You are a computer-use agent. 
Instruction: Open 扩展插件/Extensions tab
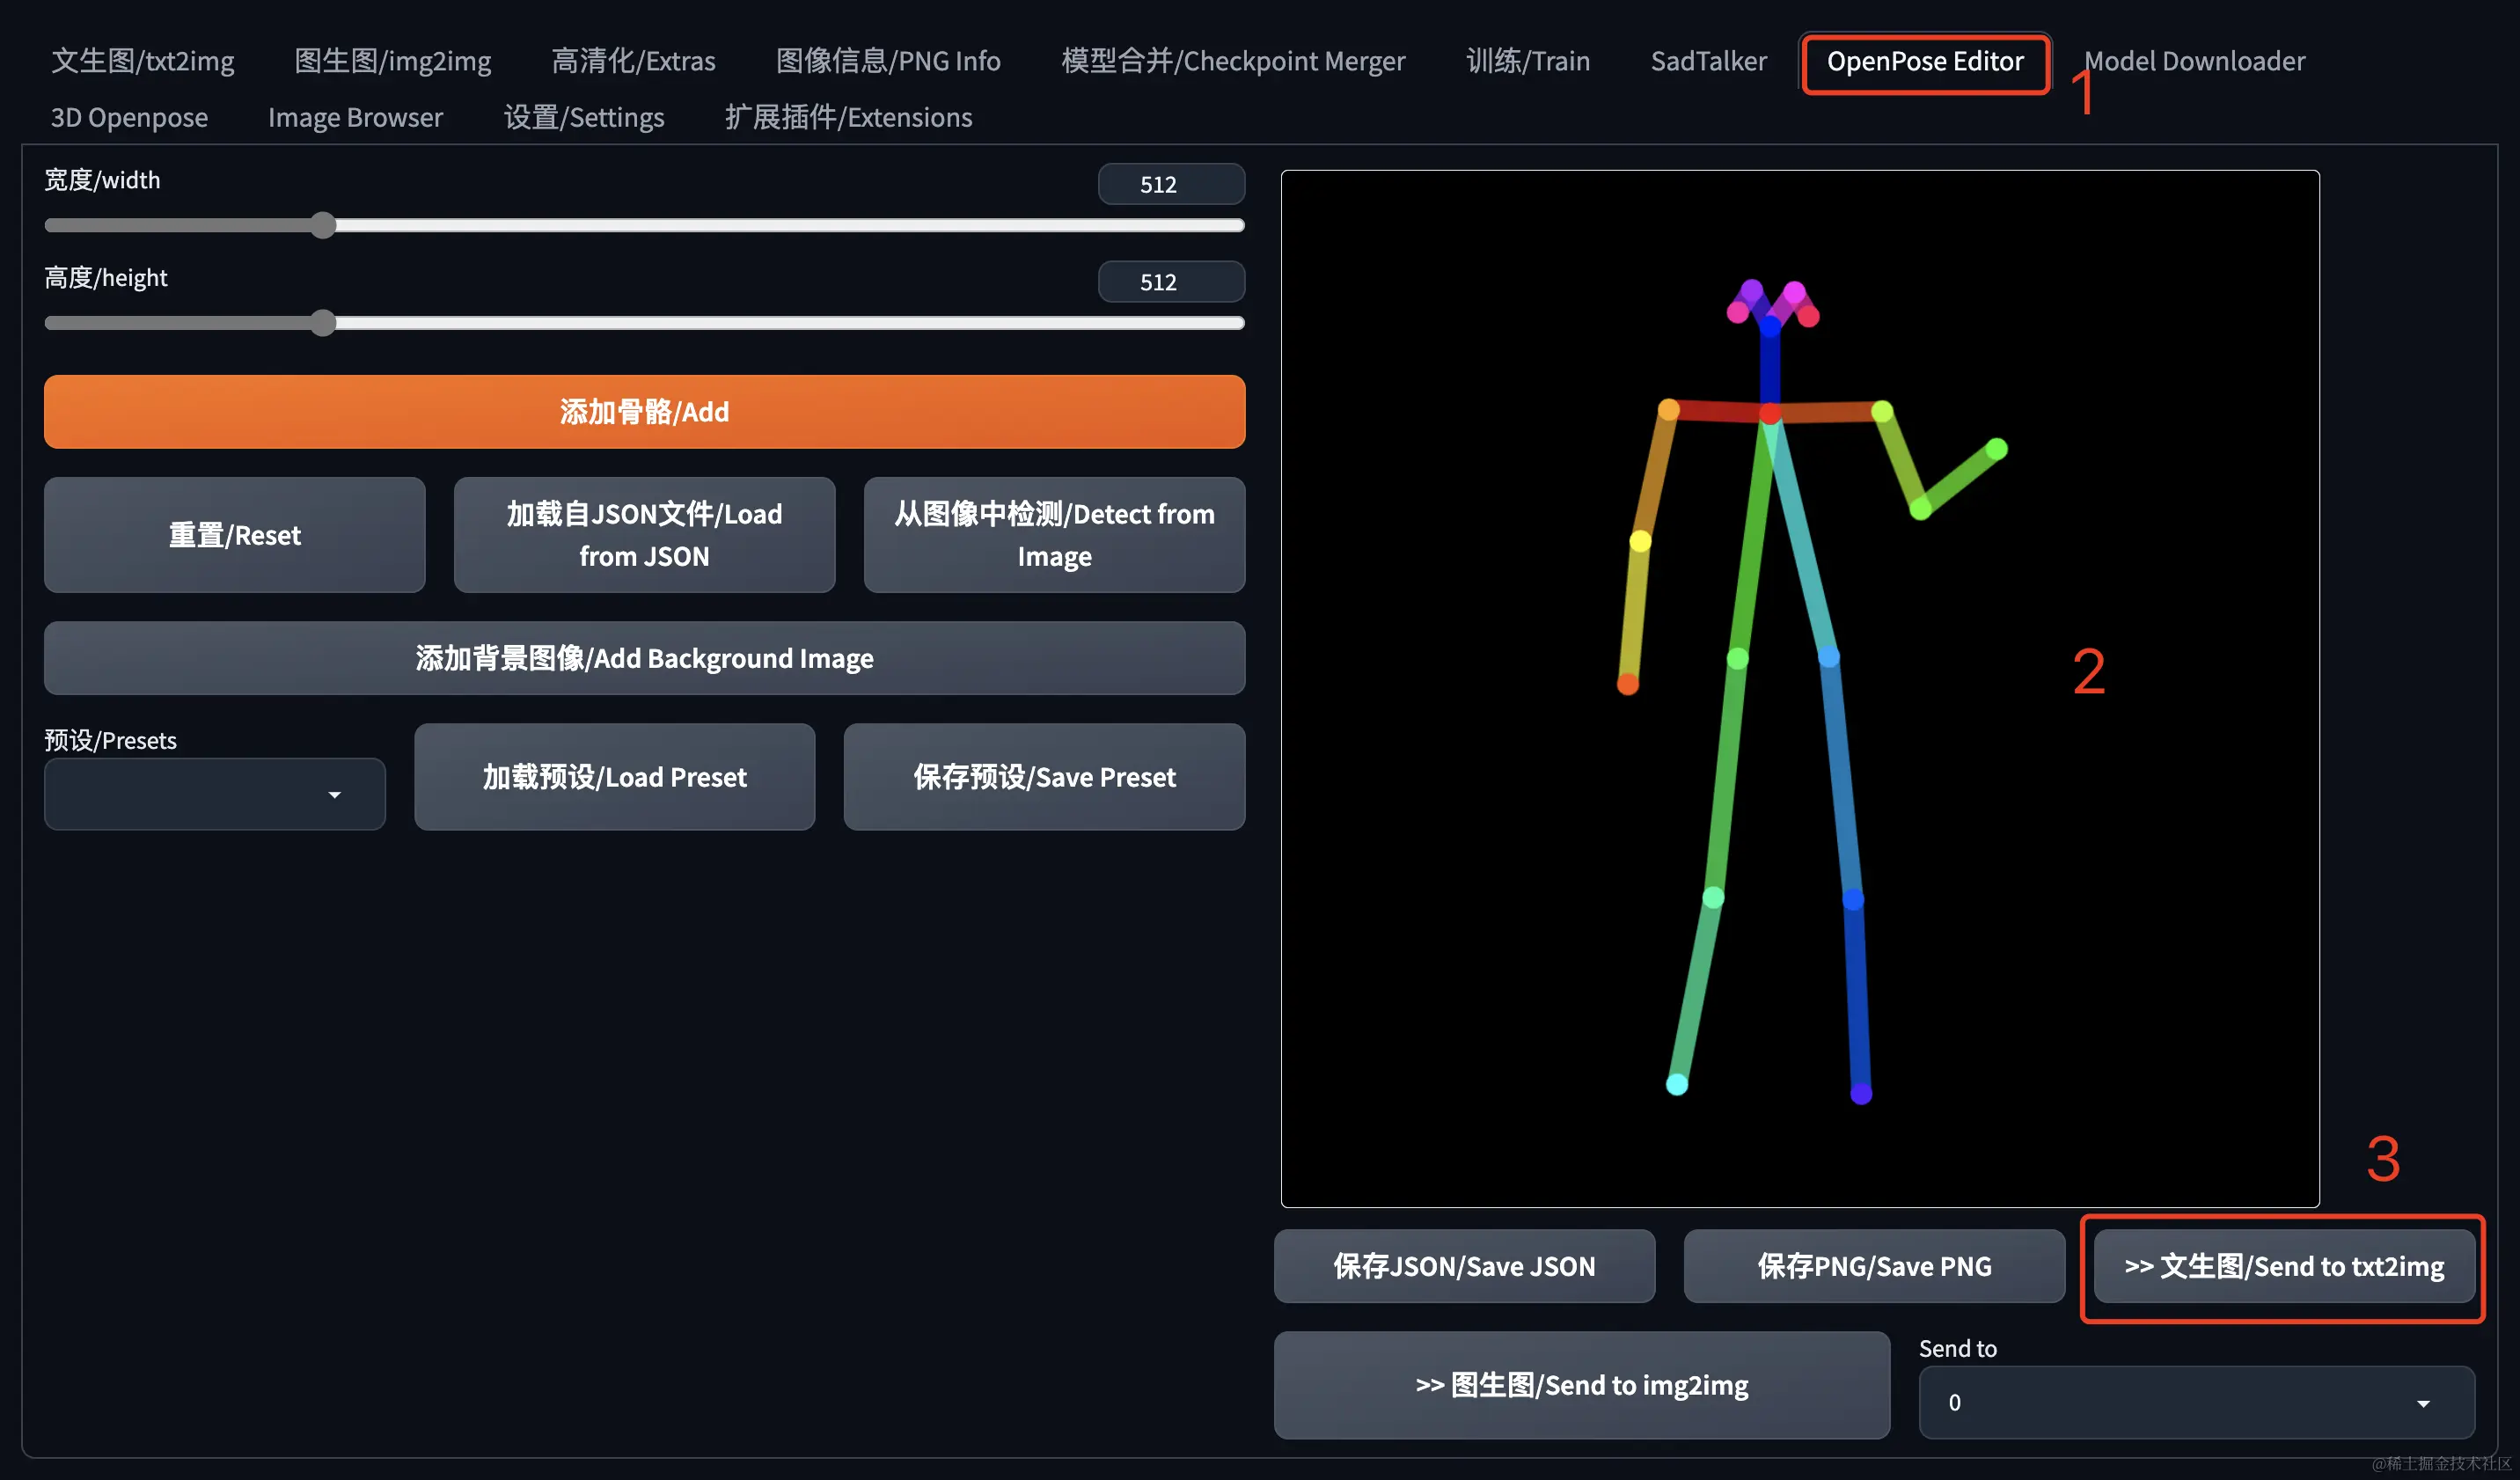coord(848,117)
